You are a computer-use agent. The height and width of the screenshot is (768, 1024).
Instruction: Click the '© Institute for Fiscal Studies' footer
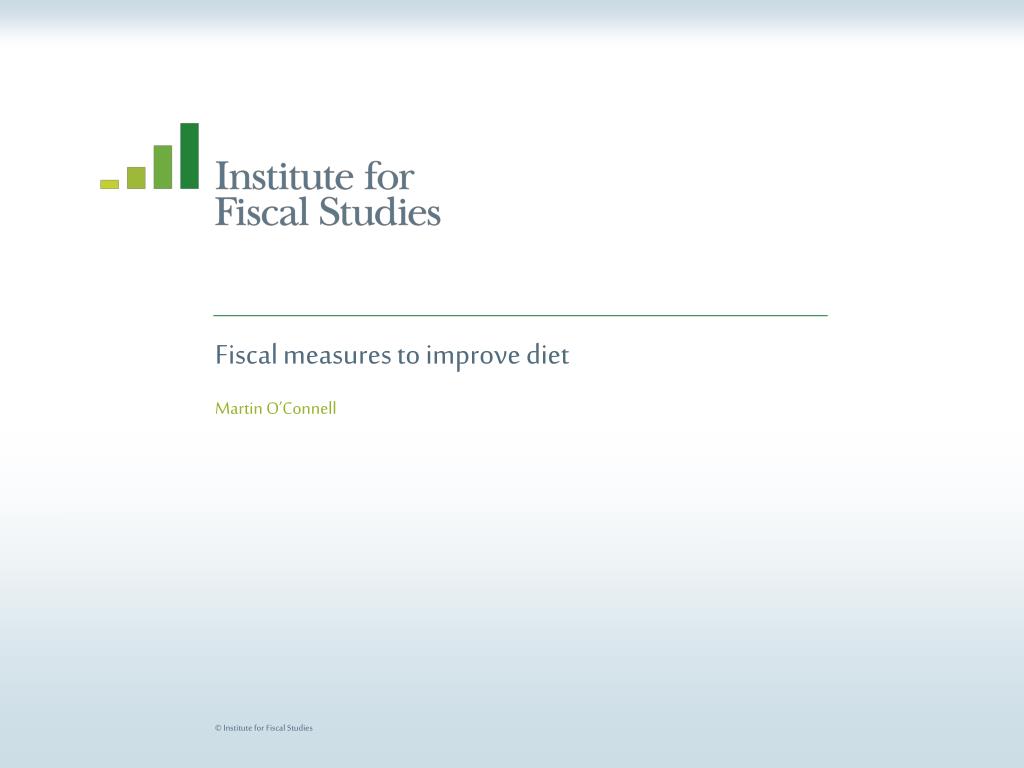(x=264, y=728)
